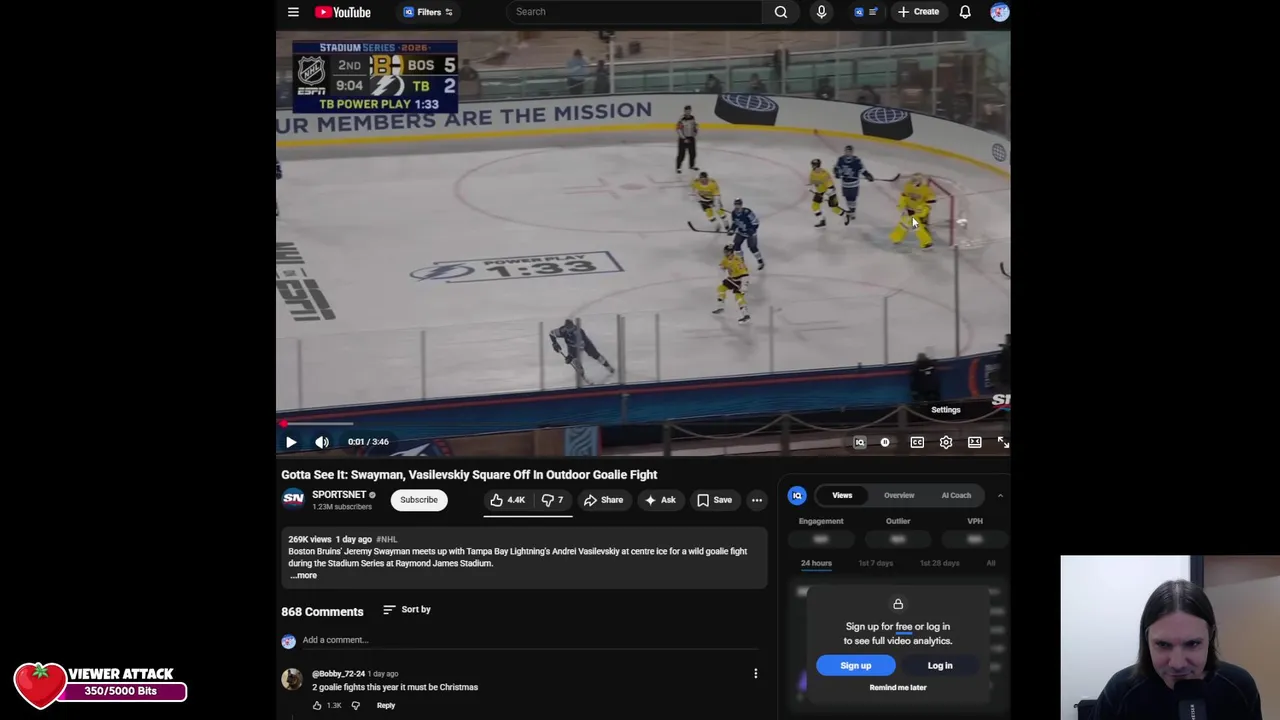
Task: Click the 868 Comments heading
Action: pos(322,612)
